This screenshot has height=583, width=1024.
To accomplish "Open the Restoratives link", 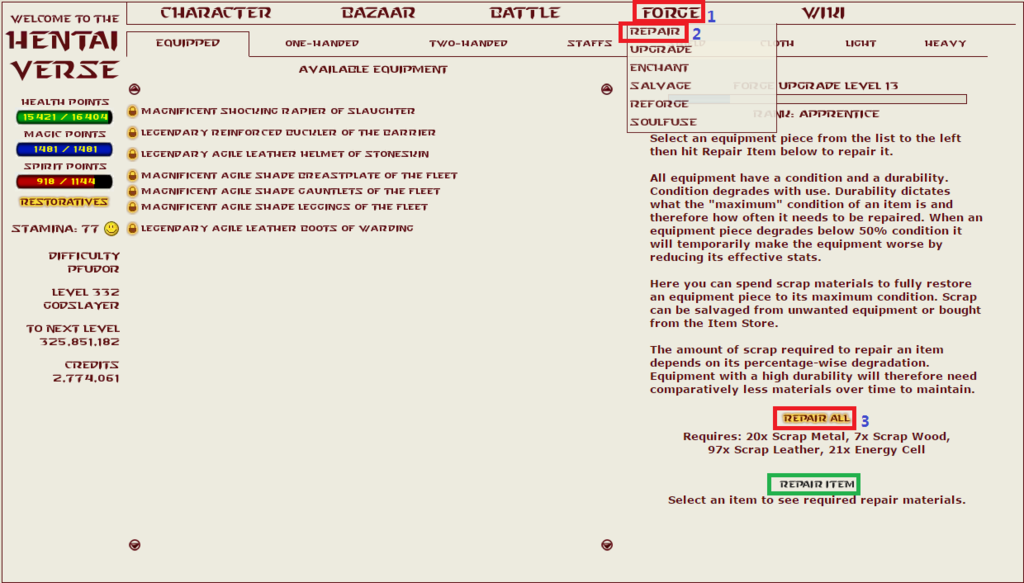I will tap(64, 202).
